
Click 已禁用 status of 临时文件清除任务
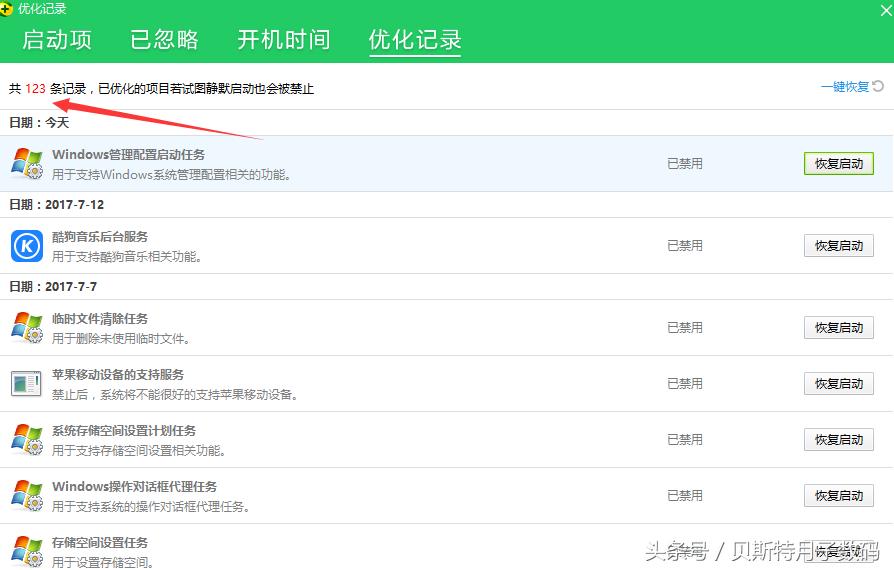coord(685,328)
